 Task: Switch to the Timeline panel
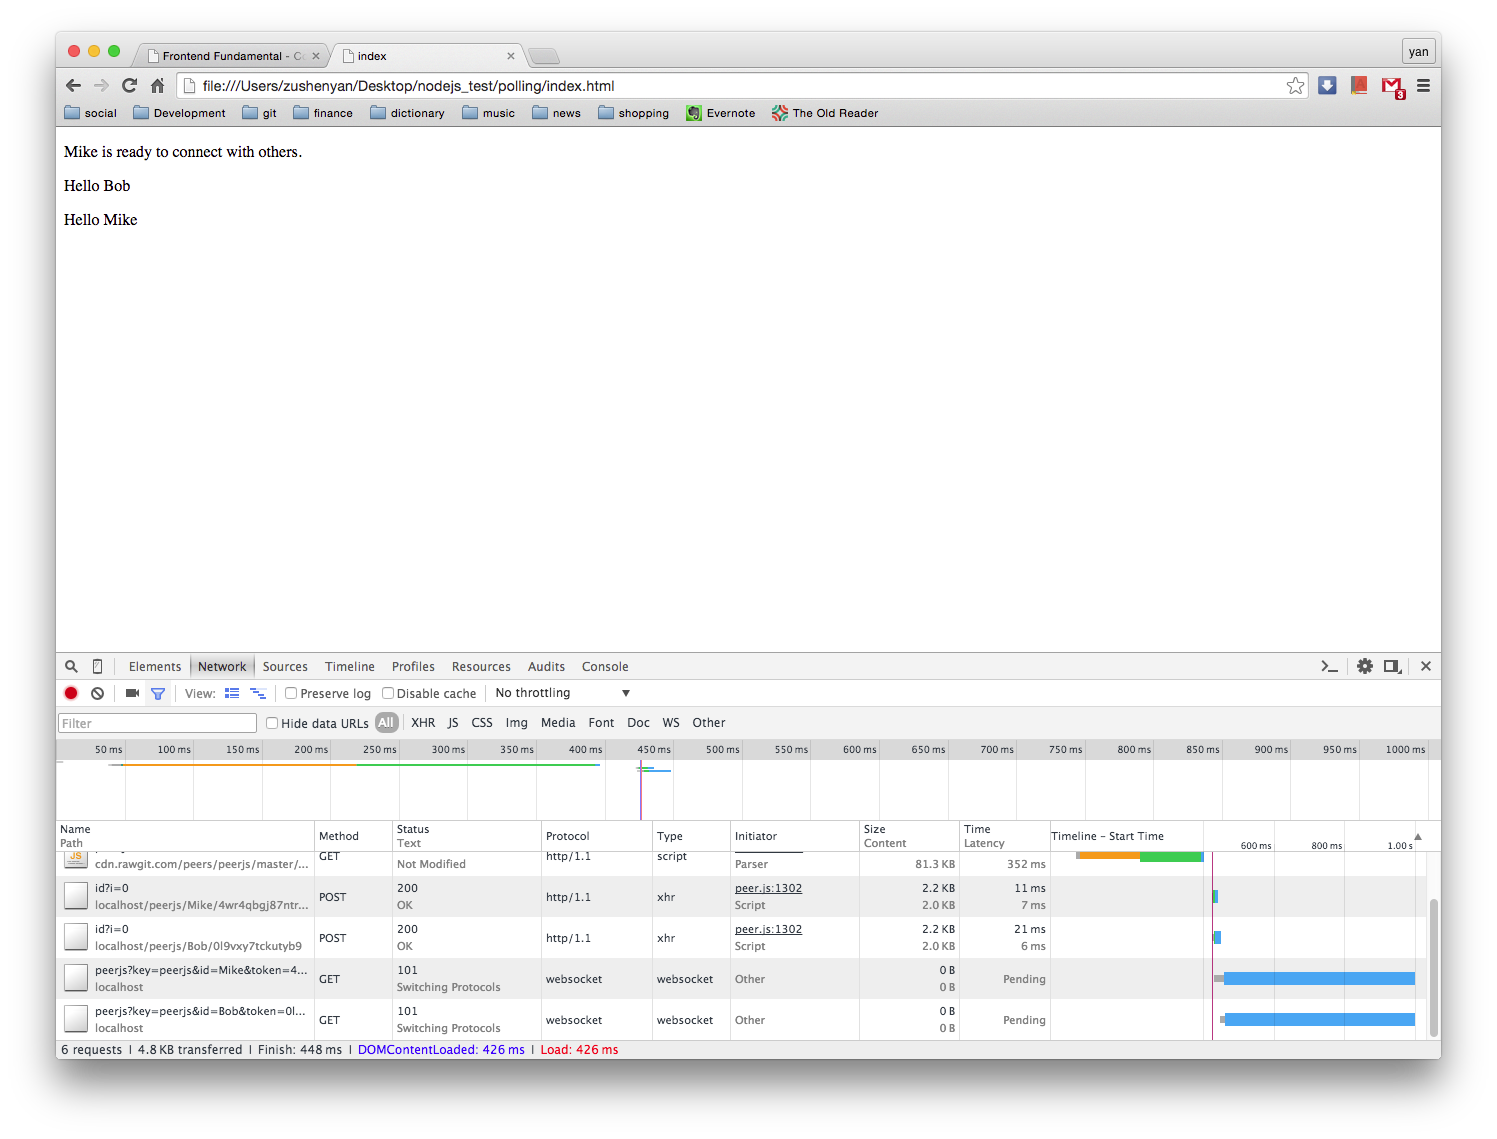[350, 667]
